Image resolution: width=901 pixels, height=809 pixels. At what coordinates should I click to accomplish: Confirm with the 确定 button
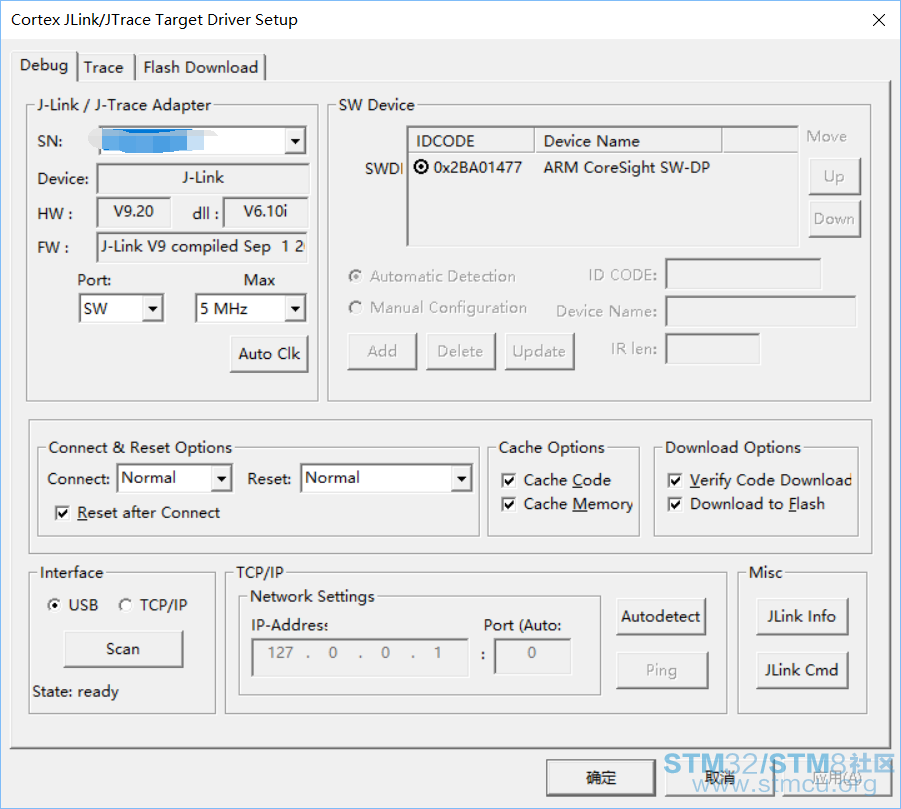[x=600, y=777]
